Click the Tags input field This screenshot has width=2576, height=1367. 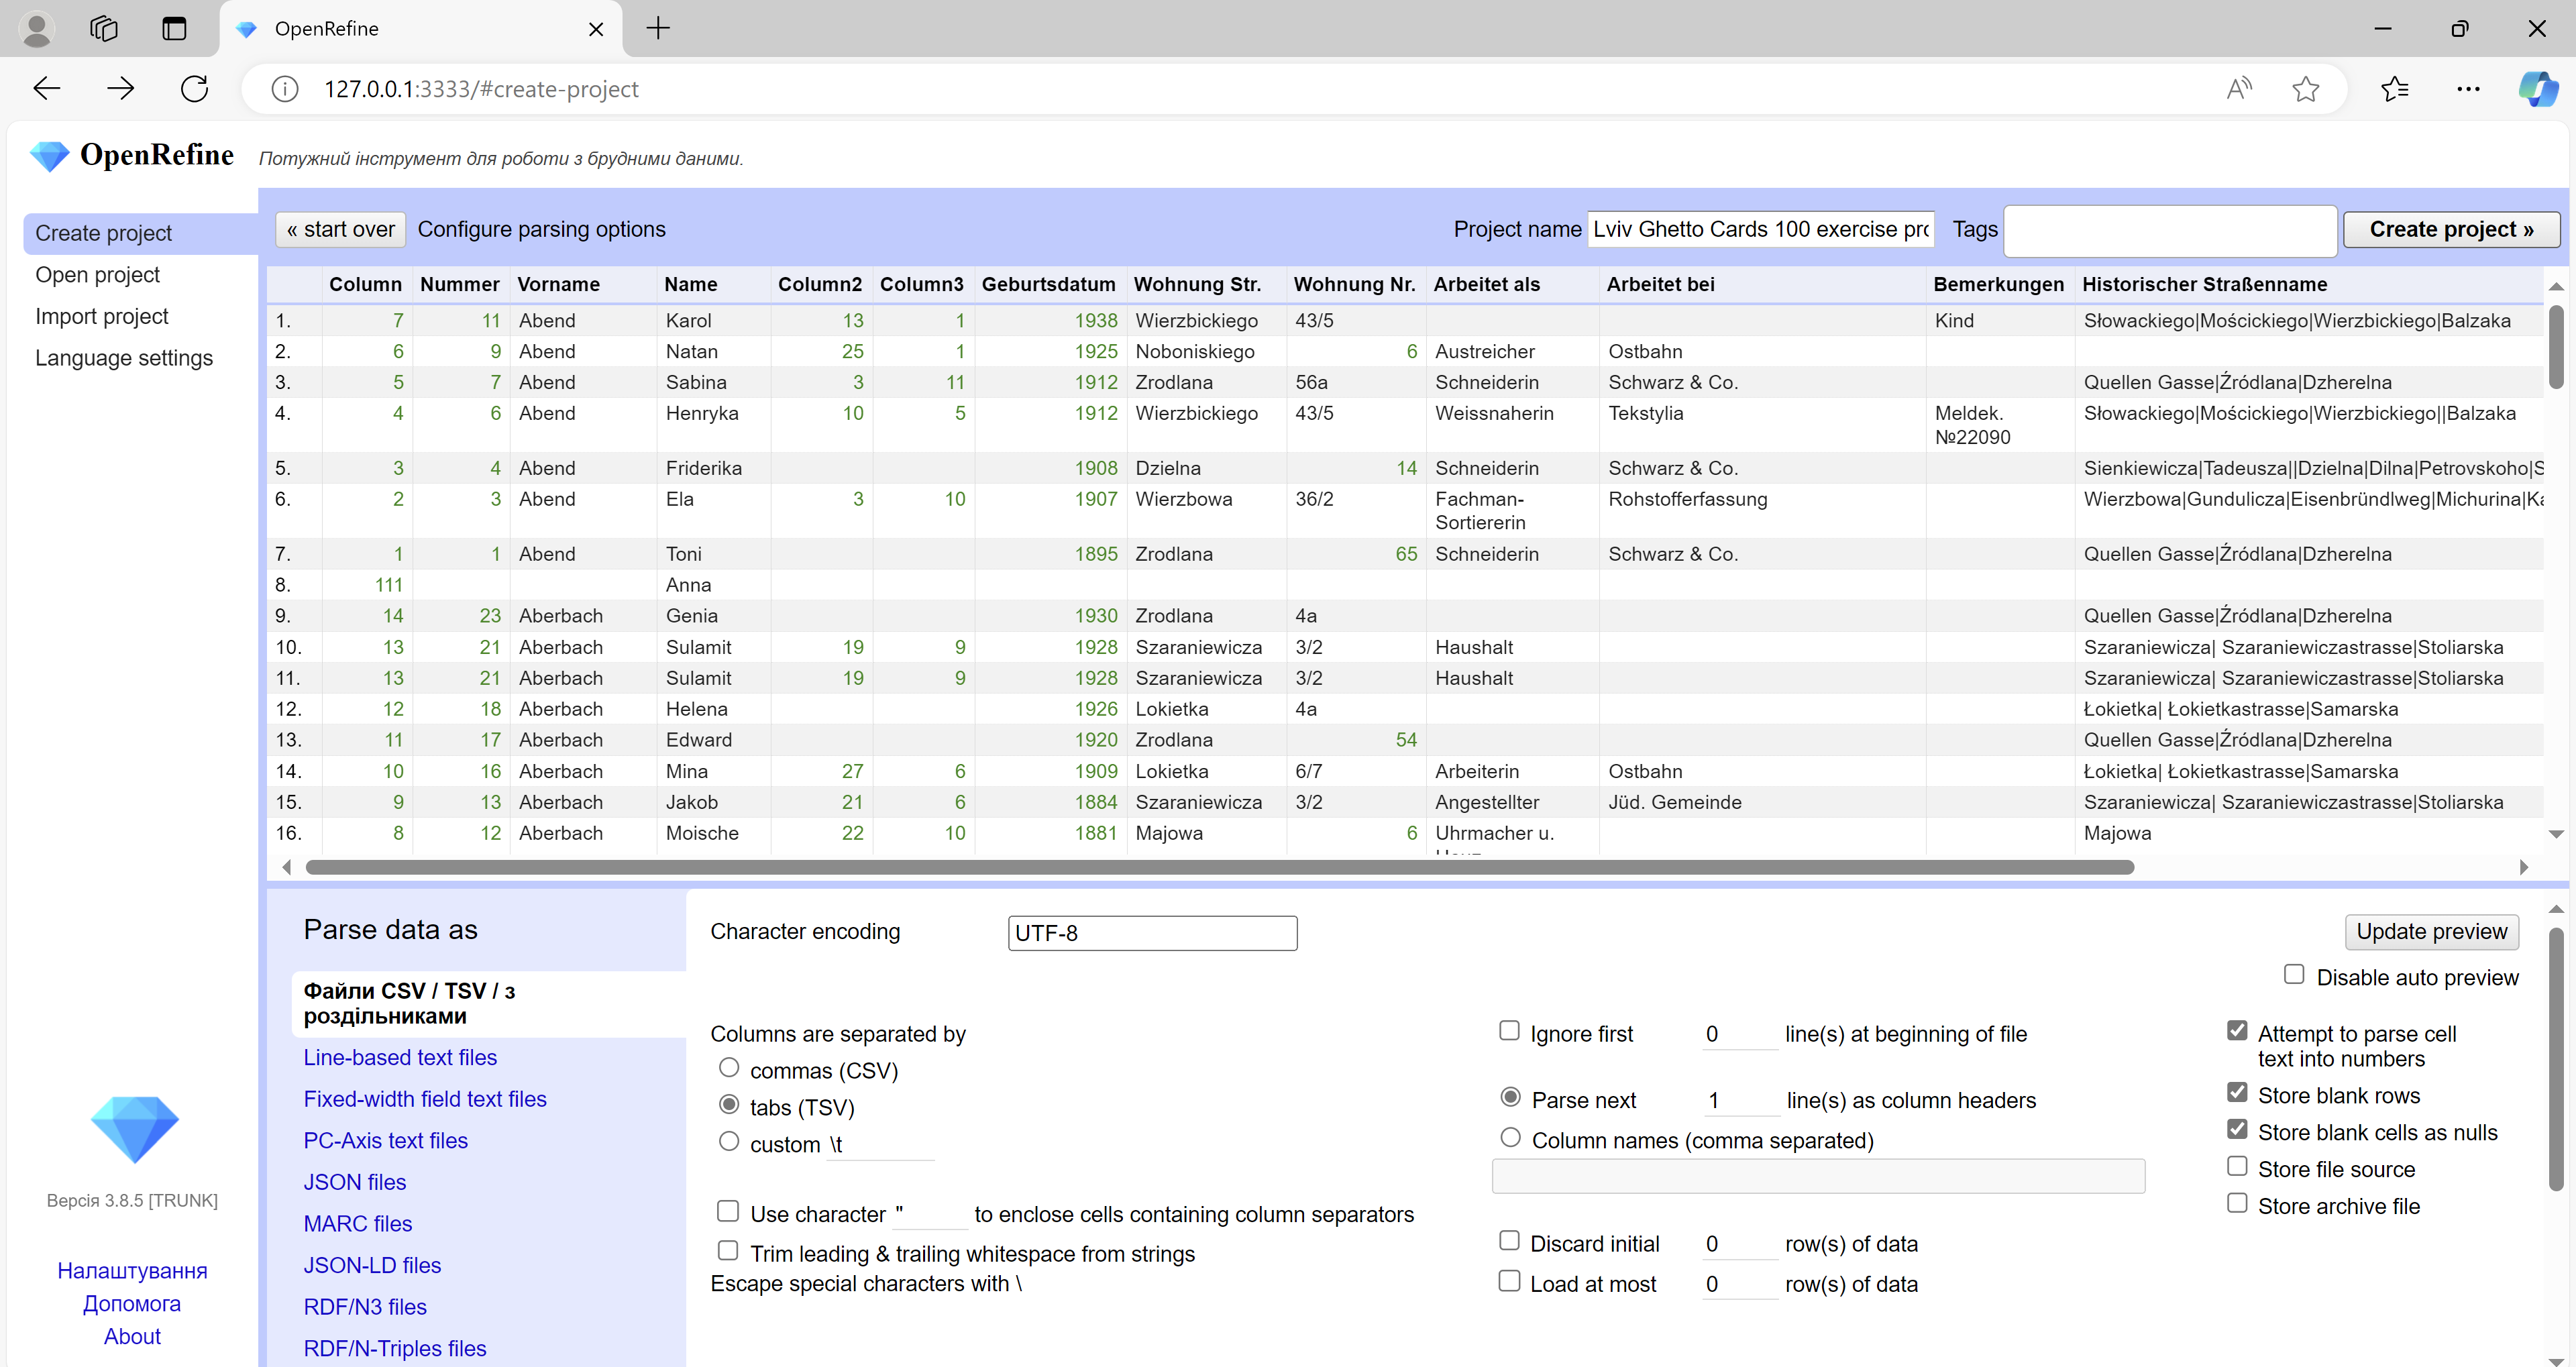[x=2170, y=231]
